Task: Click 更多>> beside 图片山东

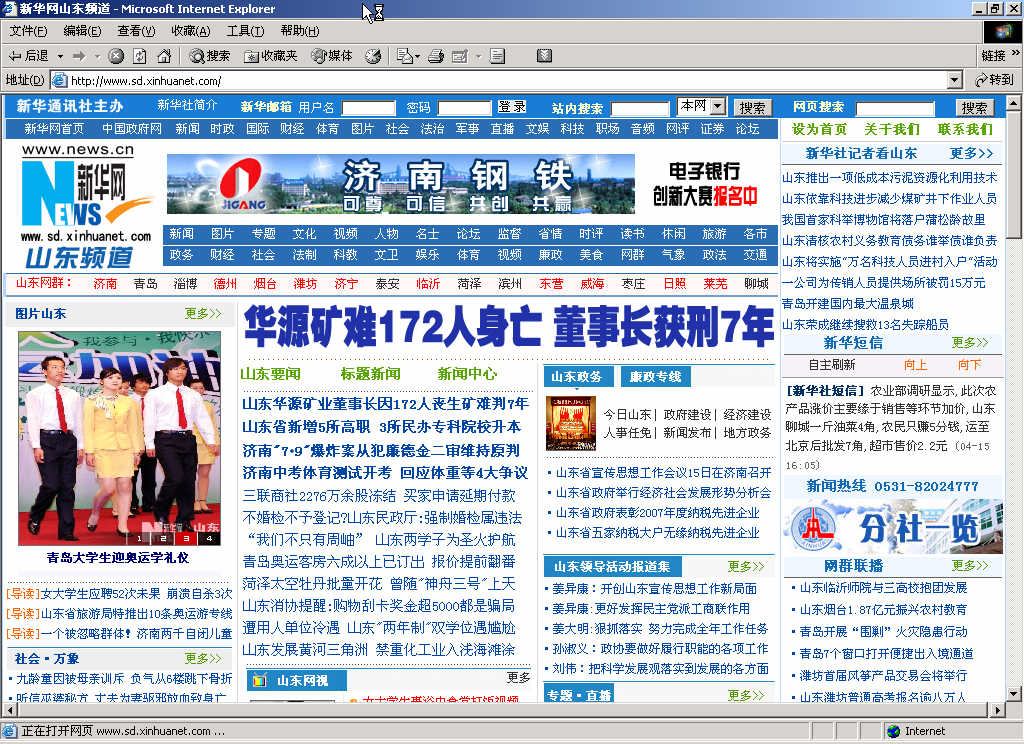Action: click(x=203, y=314)
